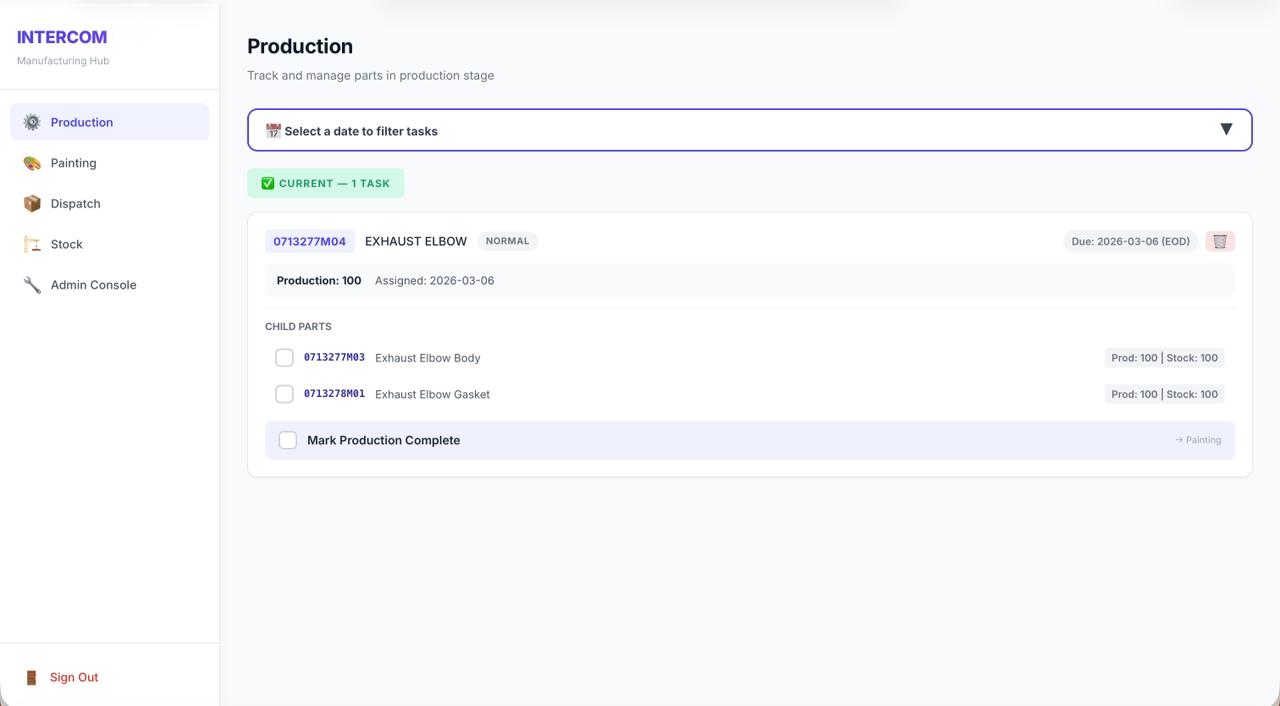Screen dimensions: 1280x706
Task: Click the part number 0713277M04 badge
Action: [x=310, y=241]
